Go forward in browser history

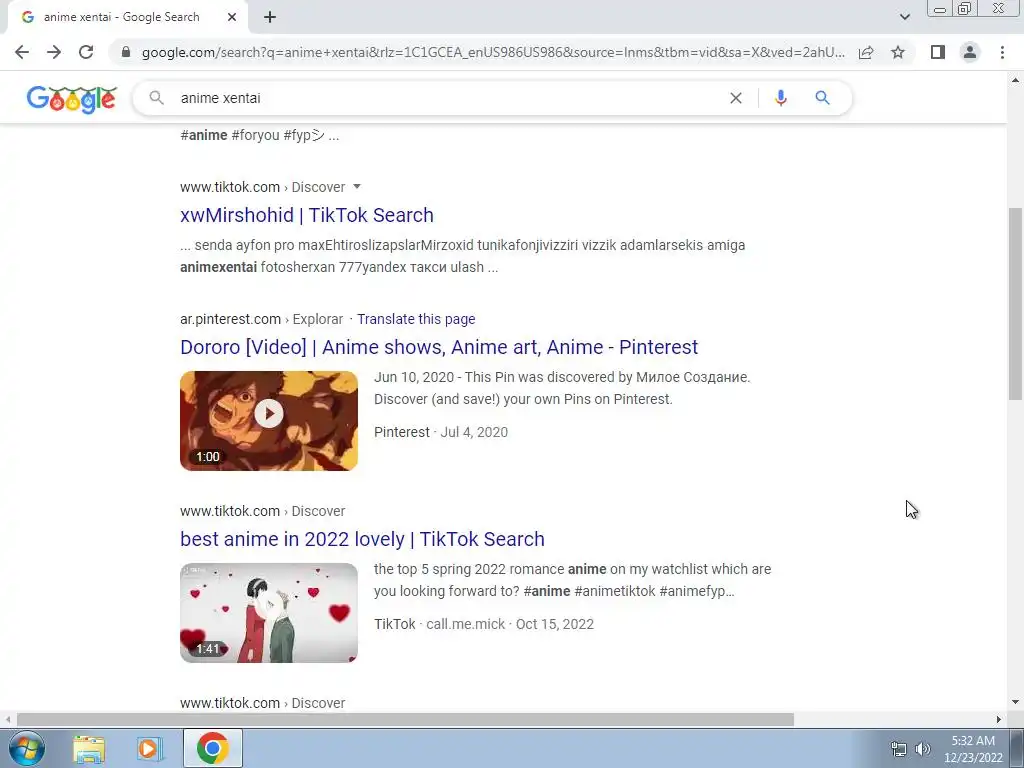(54, 52)
